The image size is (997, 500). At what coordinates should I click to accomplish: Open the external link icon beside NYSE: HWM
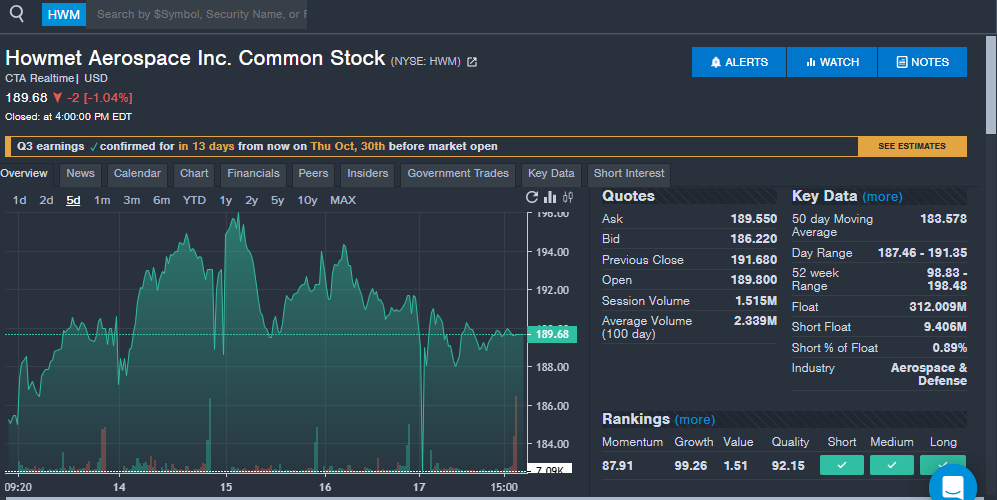point(473,62)
